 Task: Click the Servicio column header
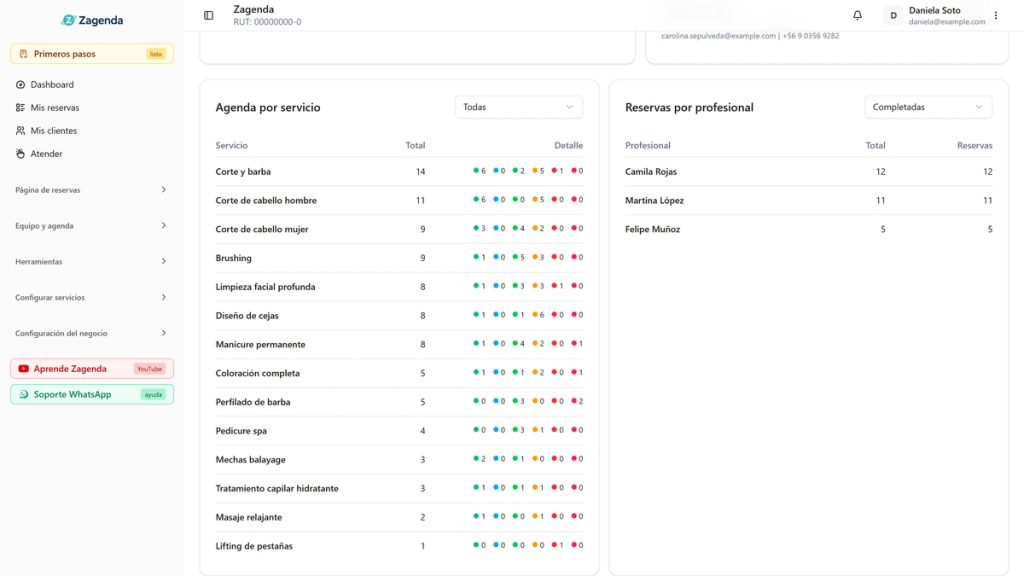click(x=232, y=146)
